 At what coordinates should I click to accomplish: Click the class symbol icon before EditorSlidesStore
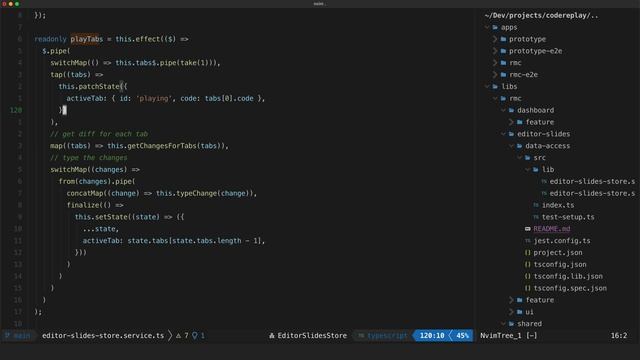pos(272,336)
